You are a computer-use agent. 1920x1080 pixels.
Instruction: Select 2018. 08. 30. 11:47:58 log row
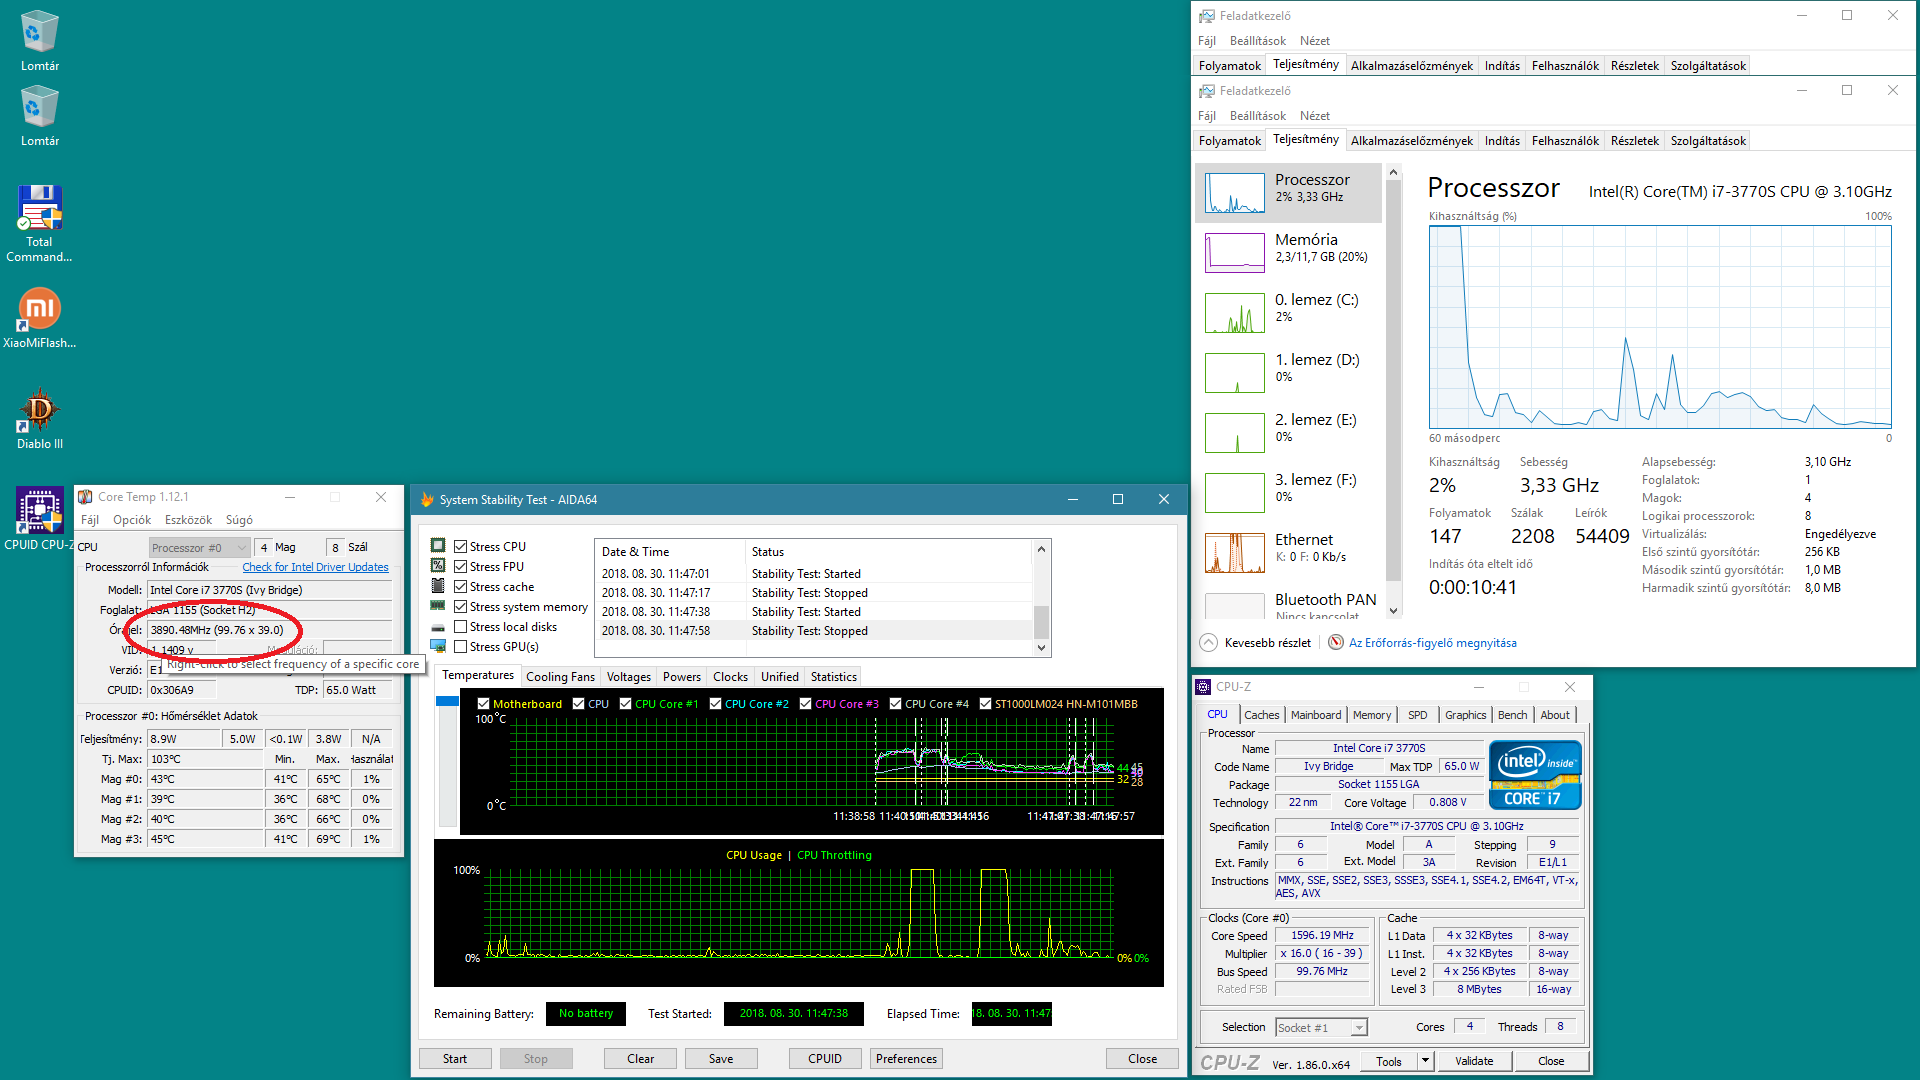click(815, 631)
